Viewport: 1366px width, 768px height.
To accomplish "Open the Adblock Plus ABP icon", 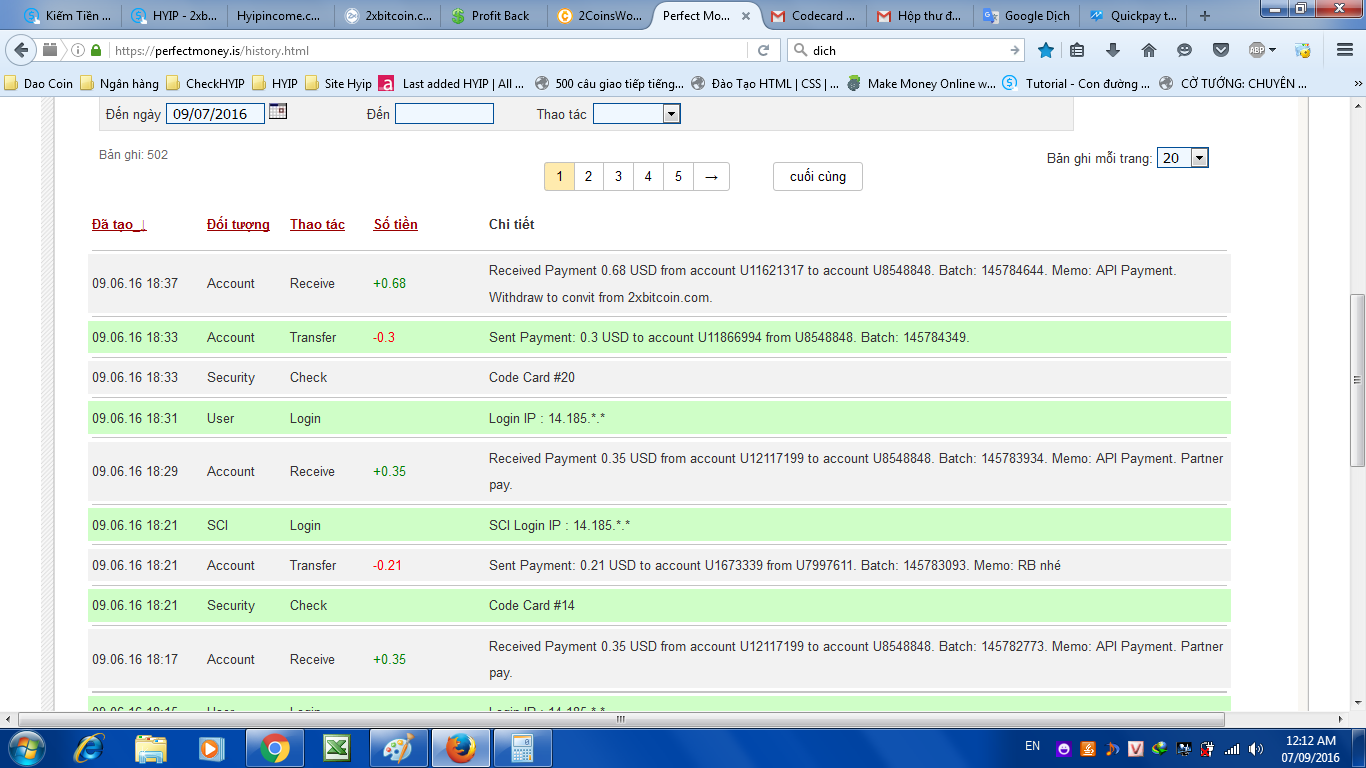I will [1261, 50].
